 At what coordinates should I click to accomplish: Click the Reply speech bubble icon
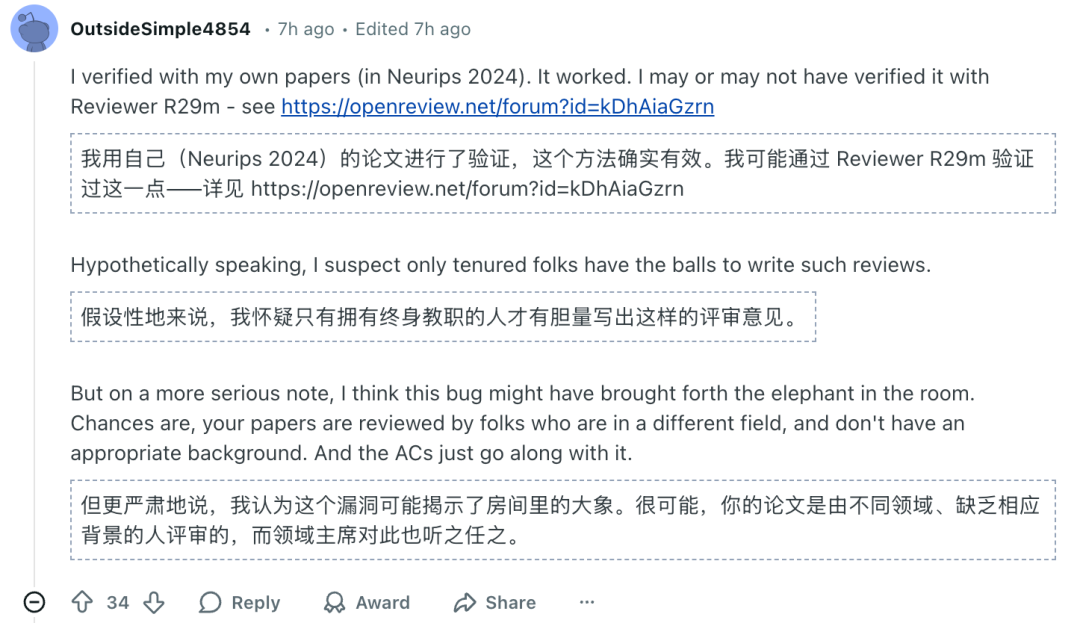(210, 602)
